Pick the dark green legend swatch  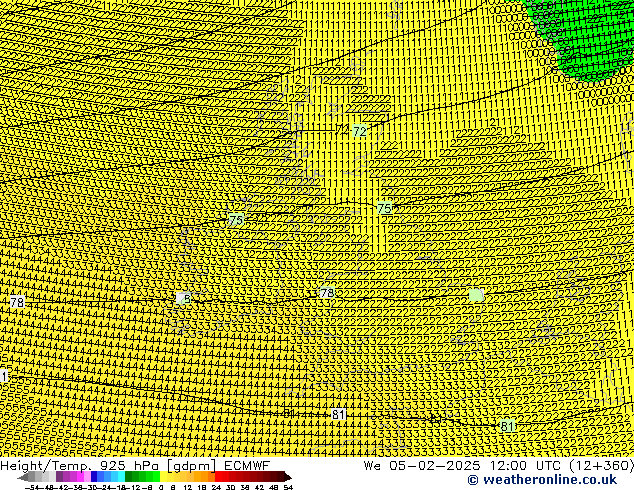[x=128, y=477]
